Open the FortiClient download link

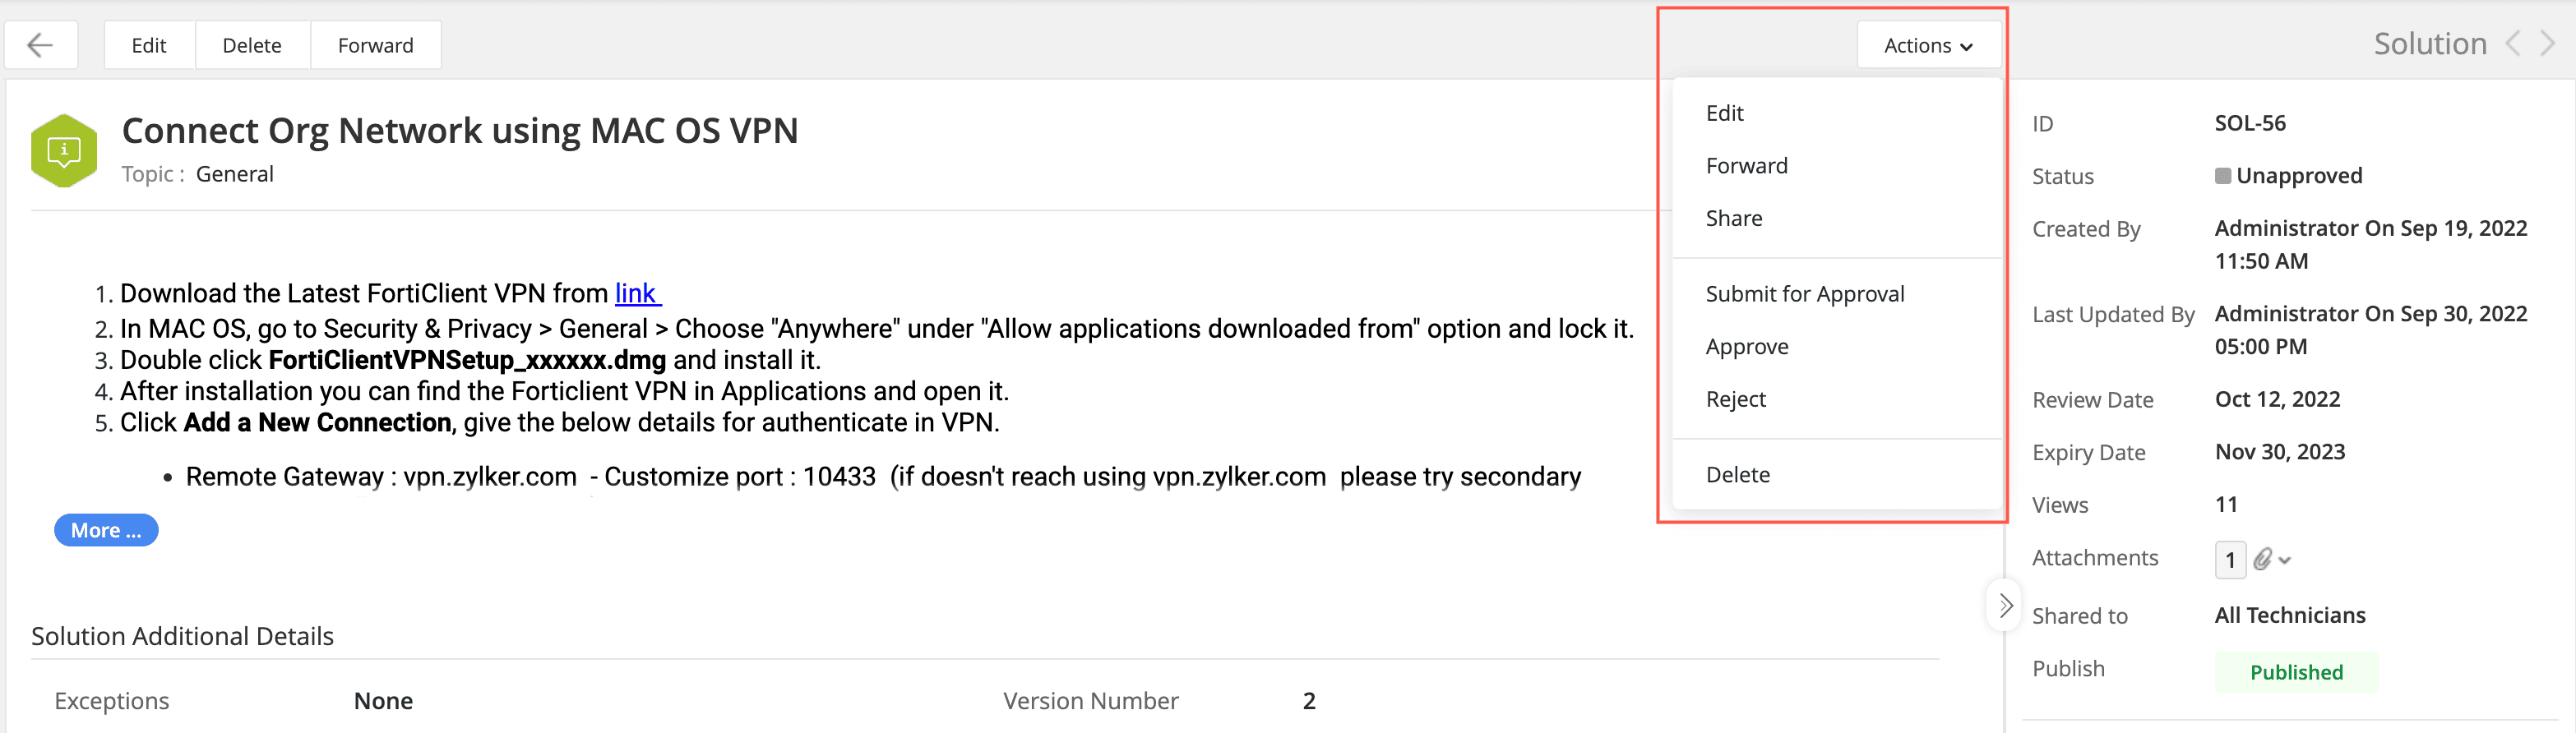pyautogui.click(x=636, y=293)
